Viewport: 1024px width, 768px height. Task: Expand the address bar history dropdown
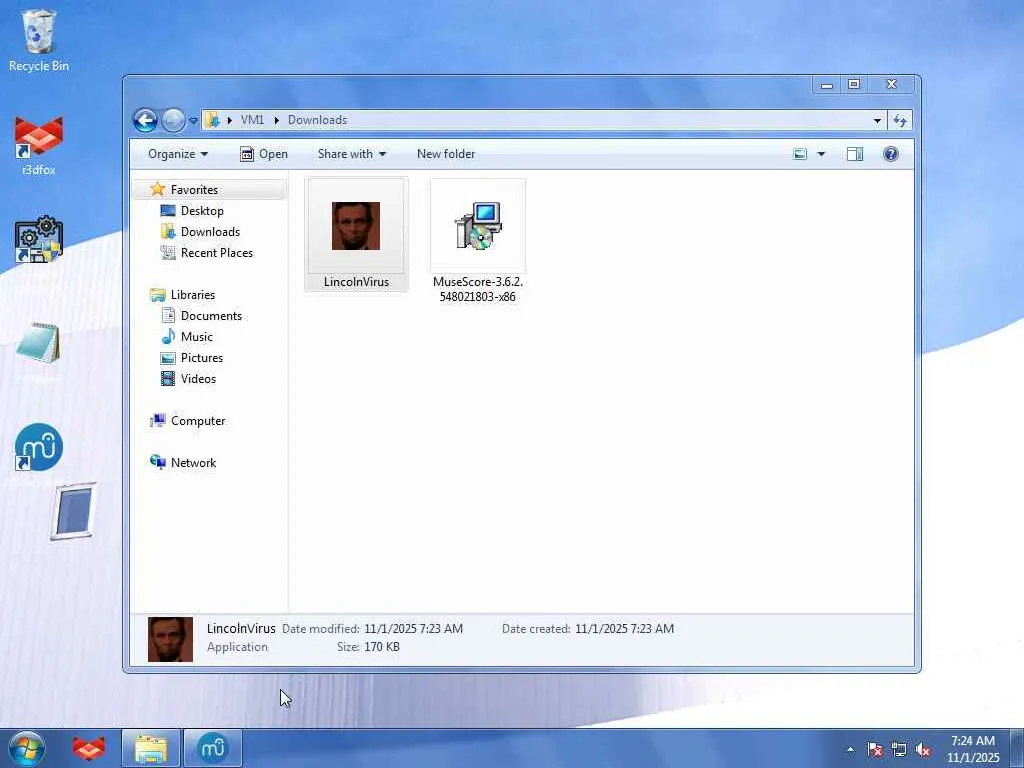point(877,120)
